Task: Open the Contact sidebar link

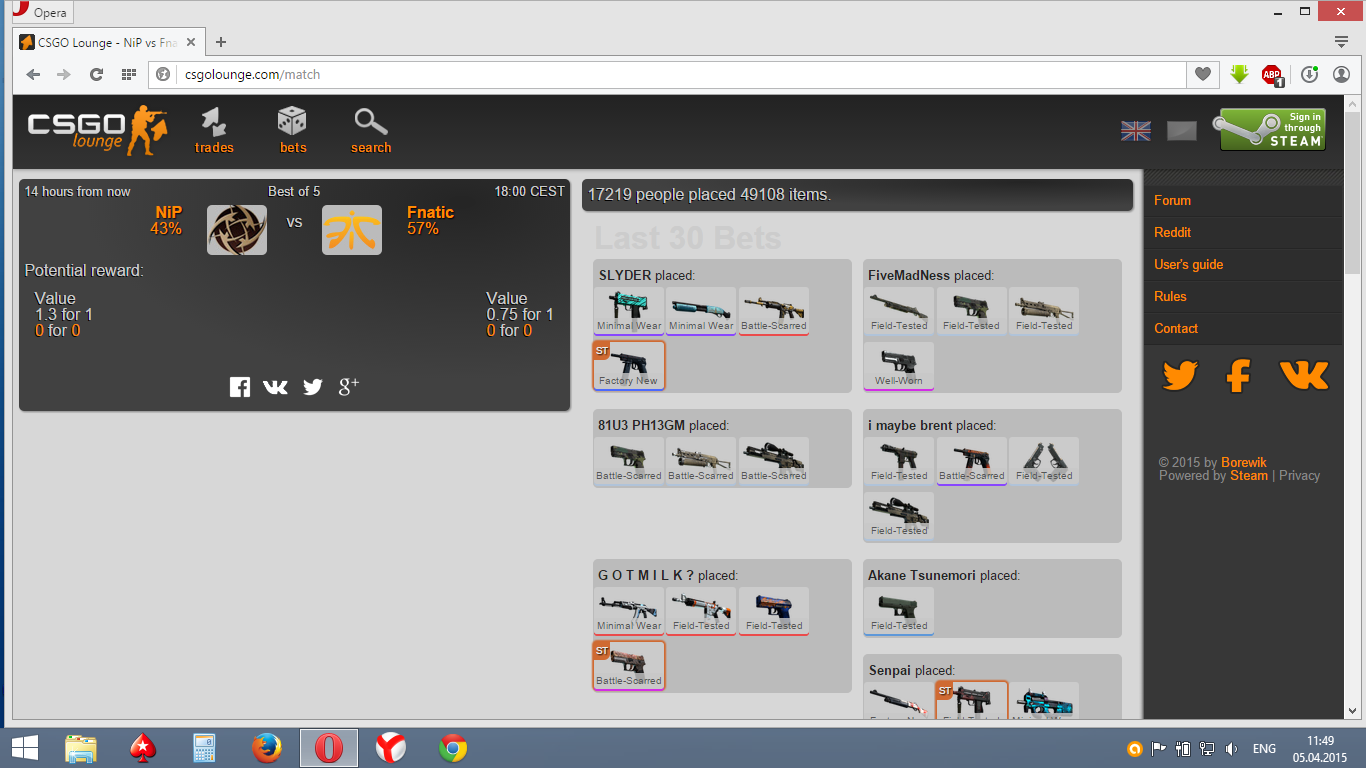Action: [1176, 328]
